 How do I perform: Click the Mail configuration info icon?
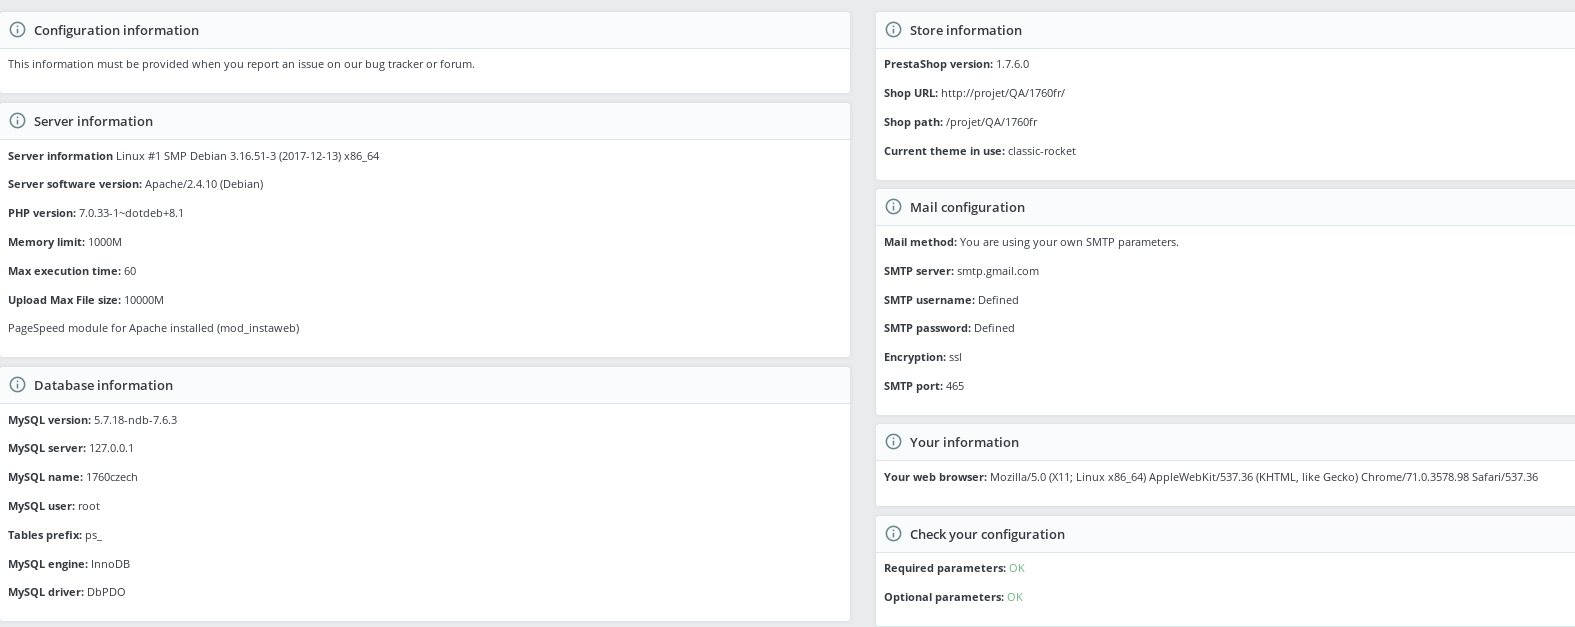[893, 207]
